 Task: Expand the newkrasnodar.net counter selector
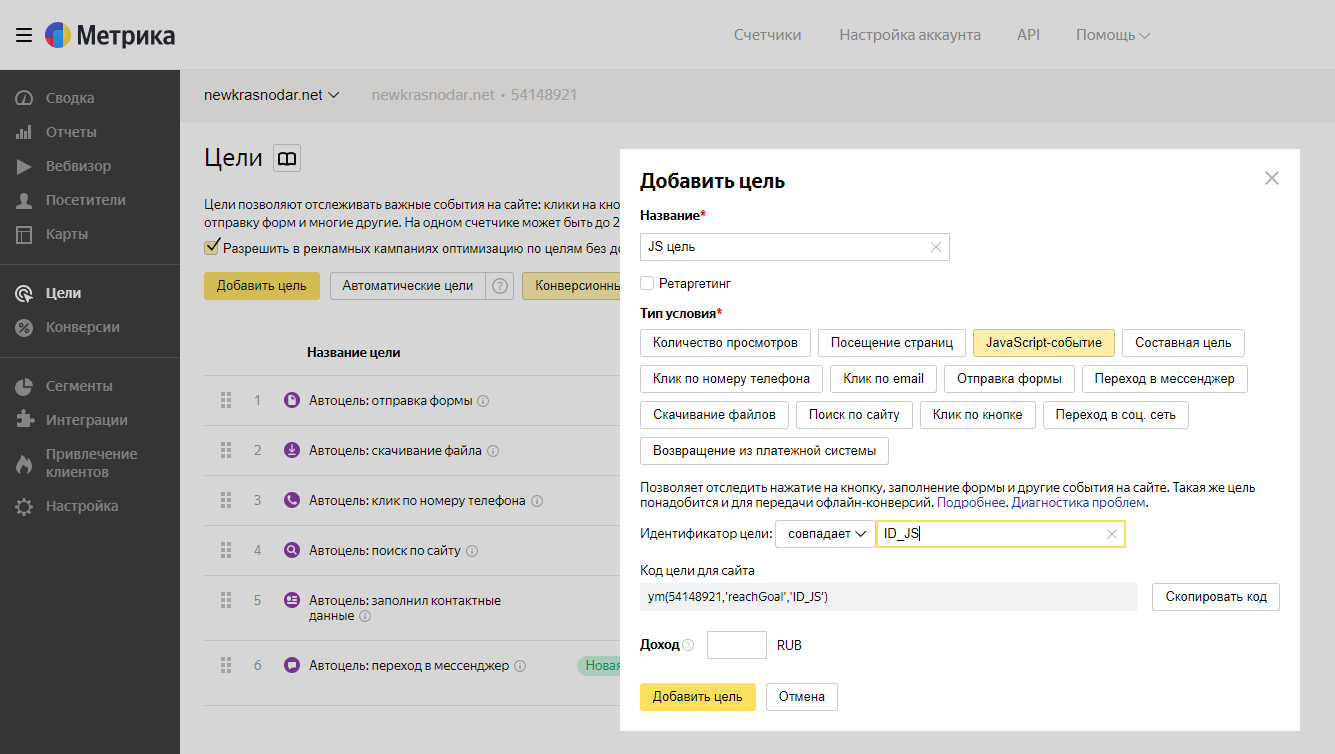(x=271, y=95)
